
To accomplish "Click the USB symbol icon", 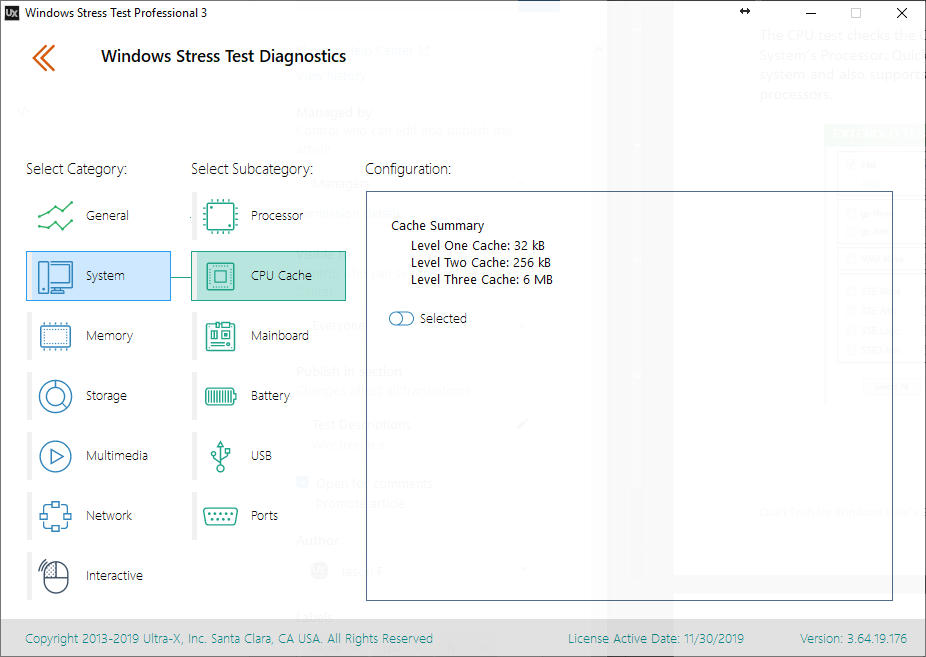I will pyautogui.click(x=220, y=456).
